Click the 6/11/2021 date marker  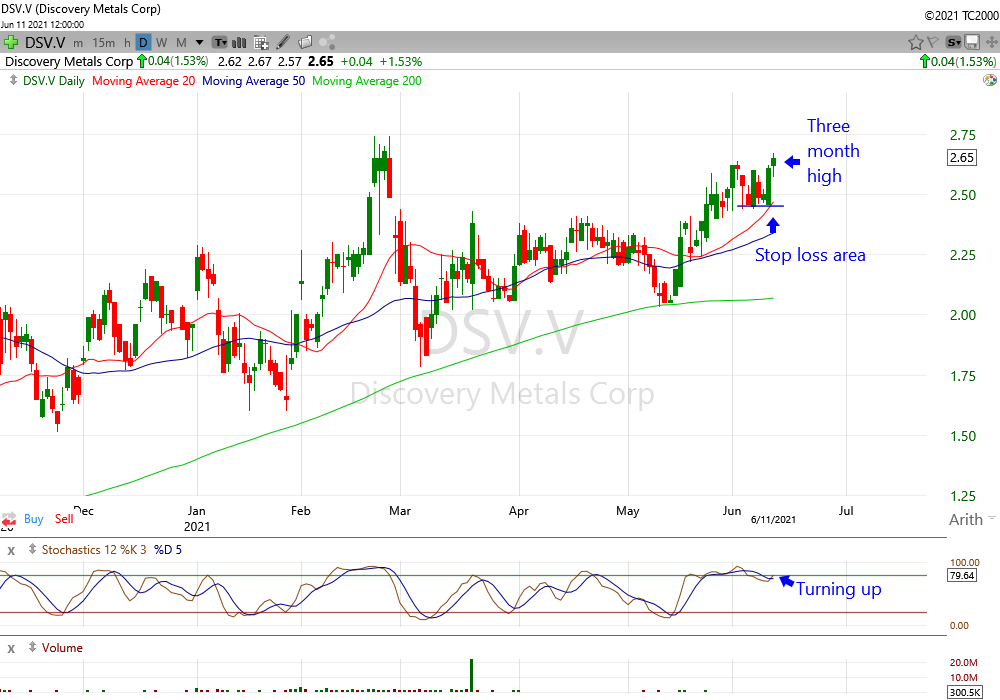pyautogui.click(x=773, y=520)
